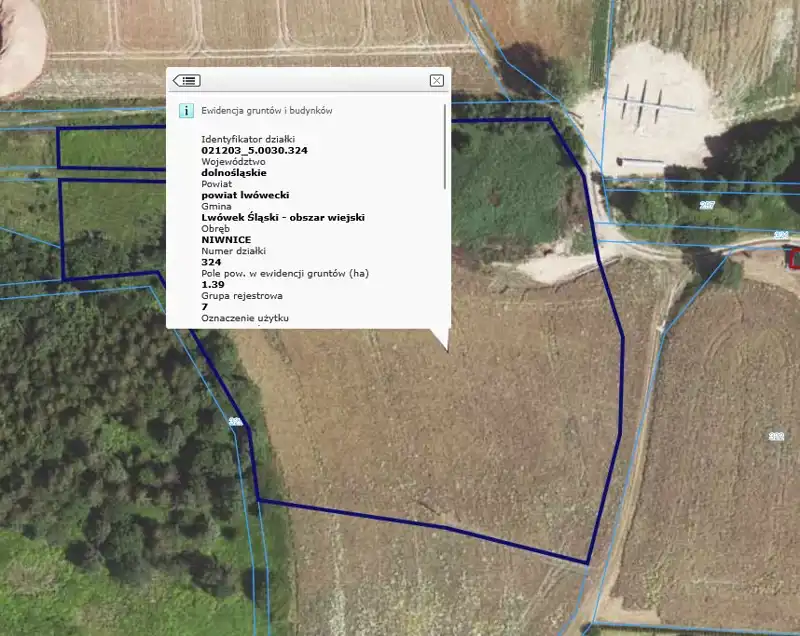This screenshot has height=636, width=800.
Task: Click the popup's empty header bar
Action: tap(310, 81)
